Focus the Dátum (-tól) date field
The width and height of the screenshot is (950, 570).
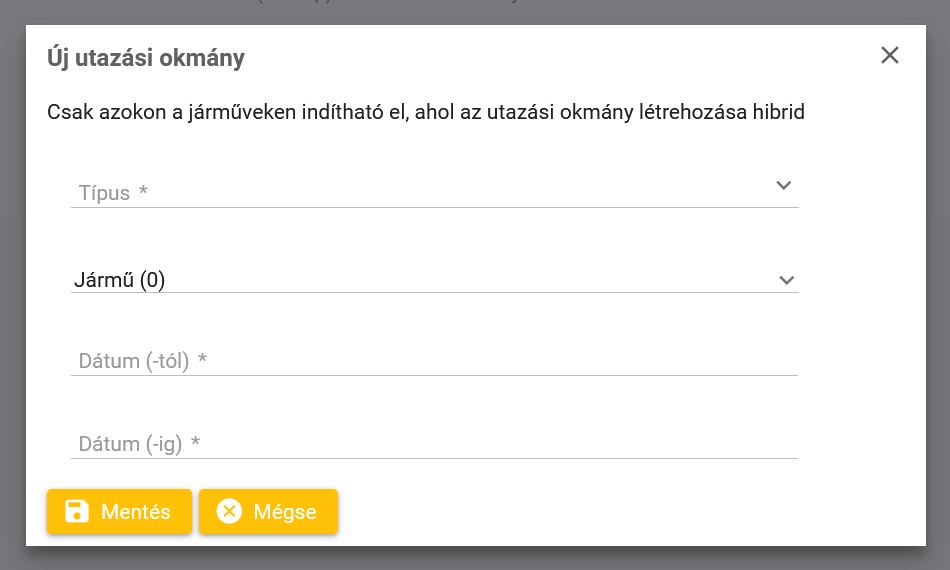[434, 360]
